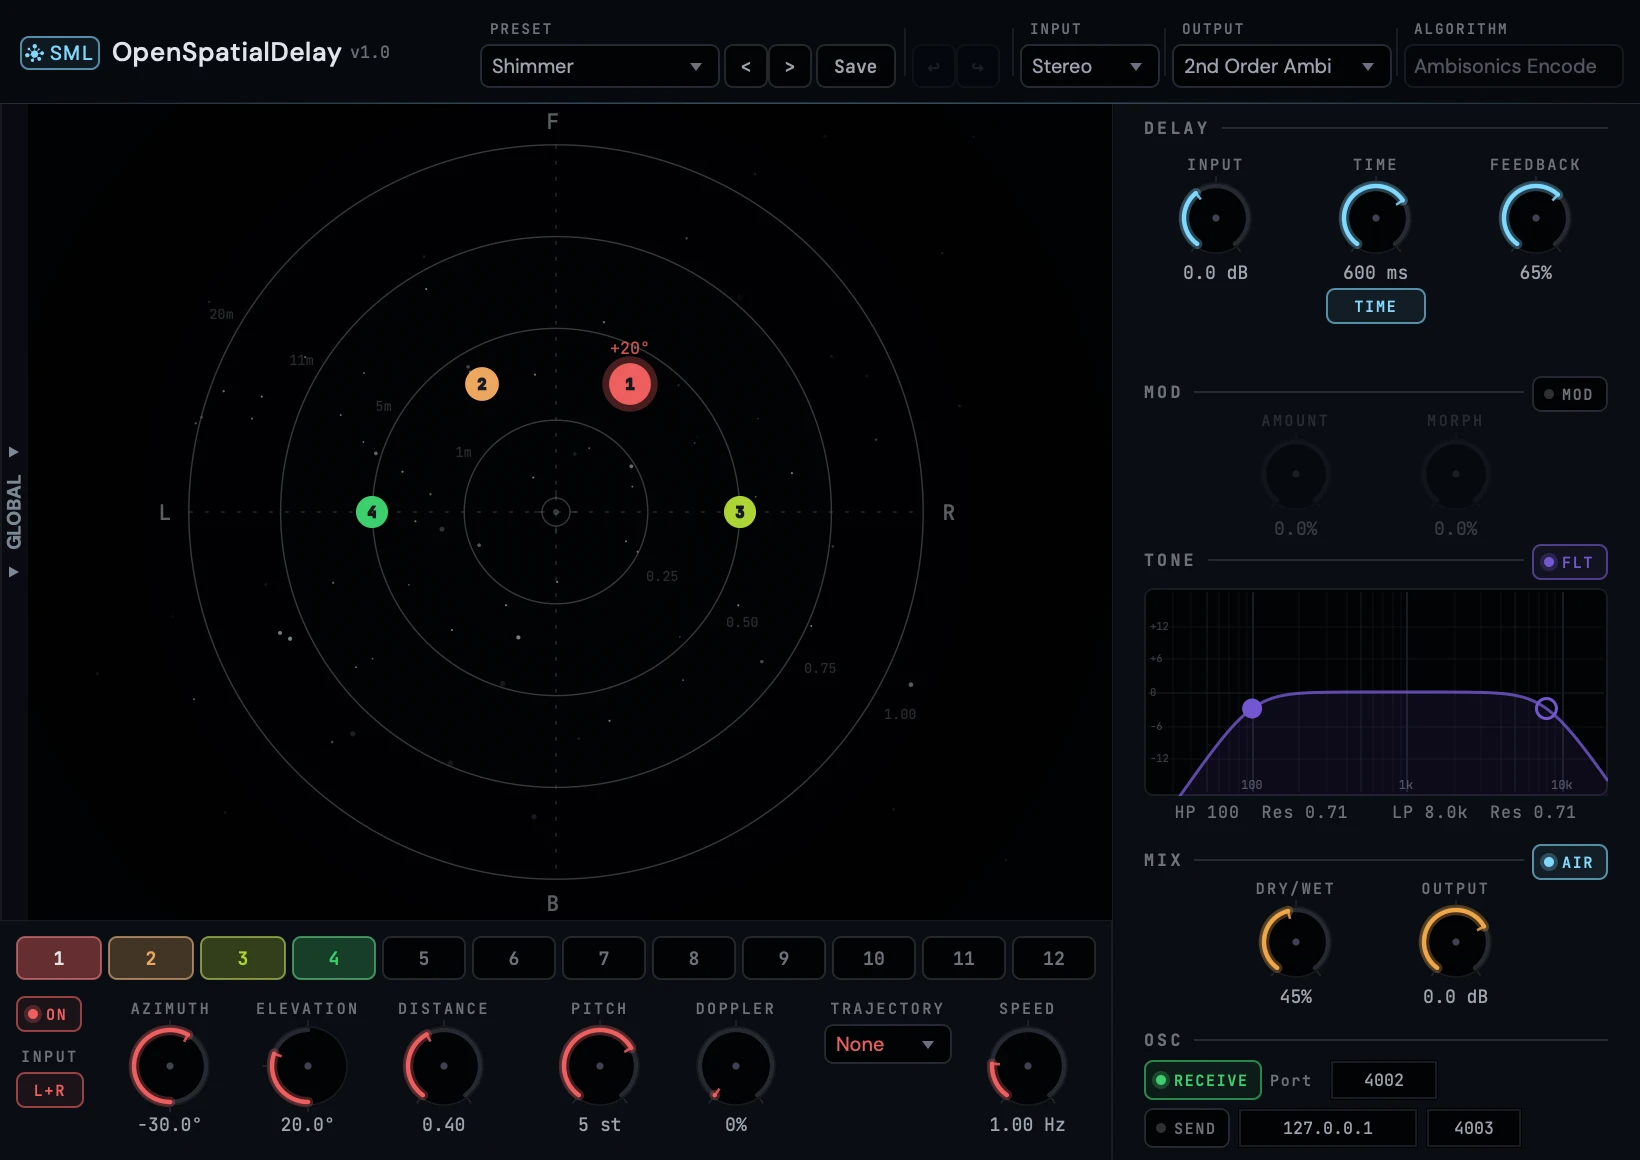Click the LP 8.0k frequency value

[x=1430, y=812]
